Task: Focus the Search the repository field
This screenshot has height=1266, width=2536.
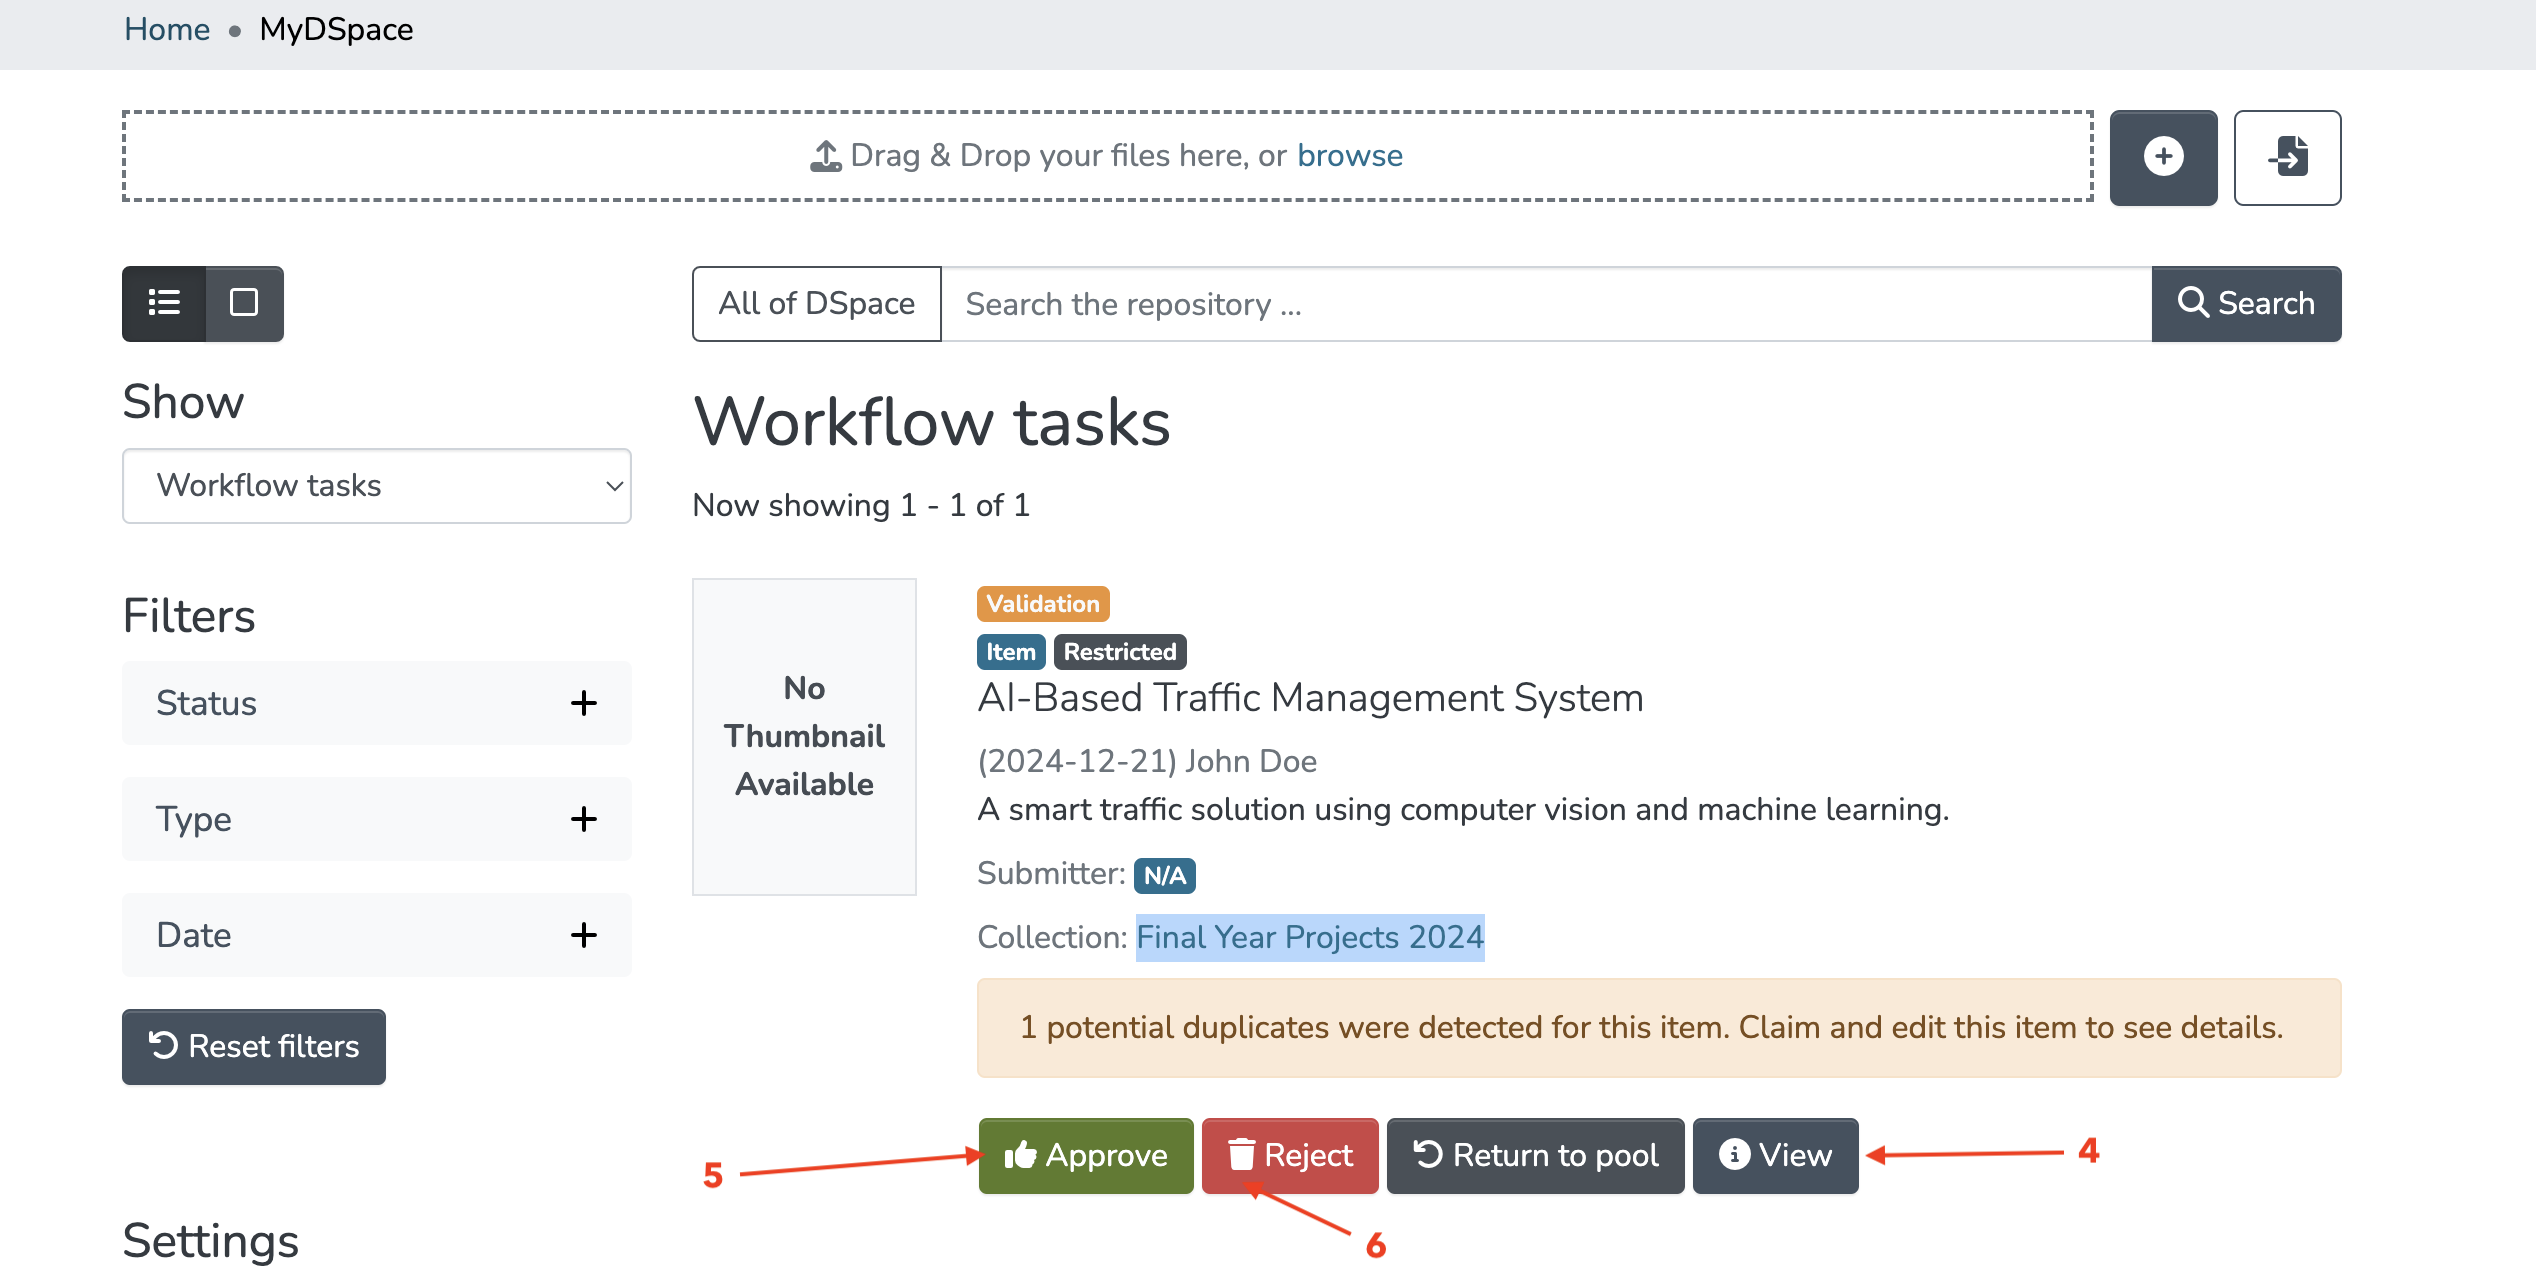Action: 1545,303
